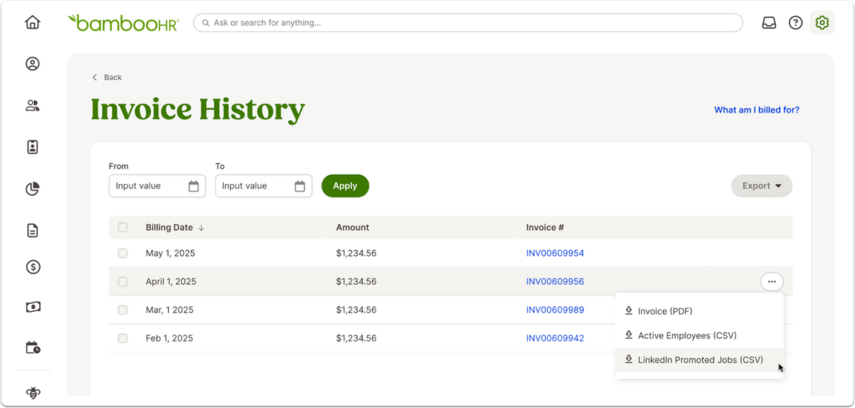The width and height of the screenshot is (855, 408).
Task: Click the $1,234.56 amount in May row
Action: (356, 253)
